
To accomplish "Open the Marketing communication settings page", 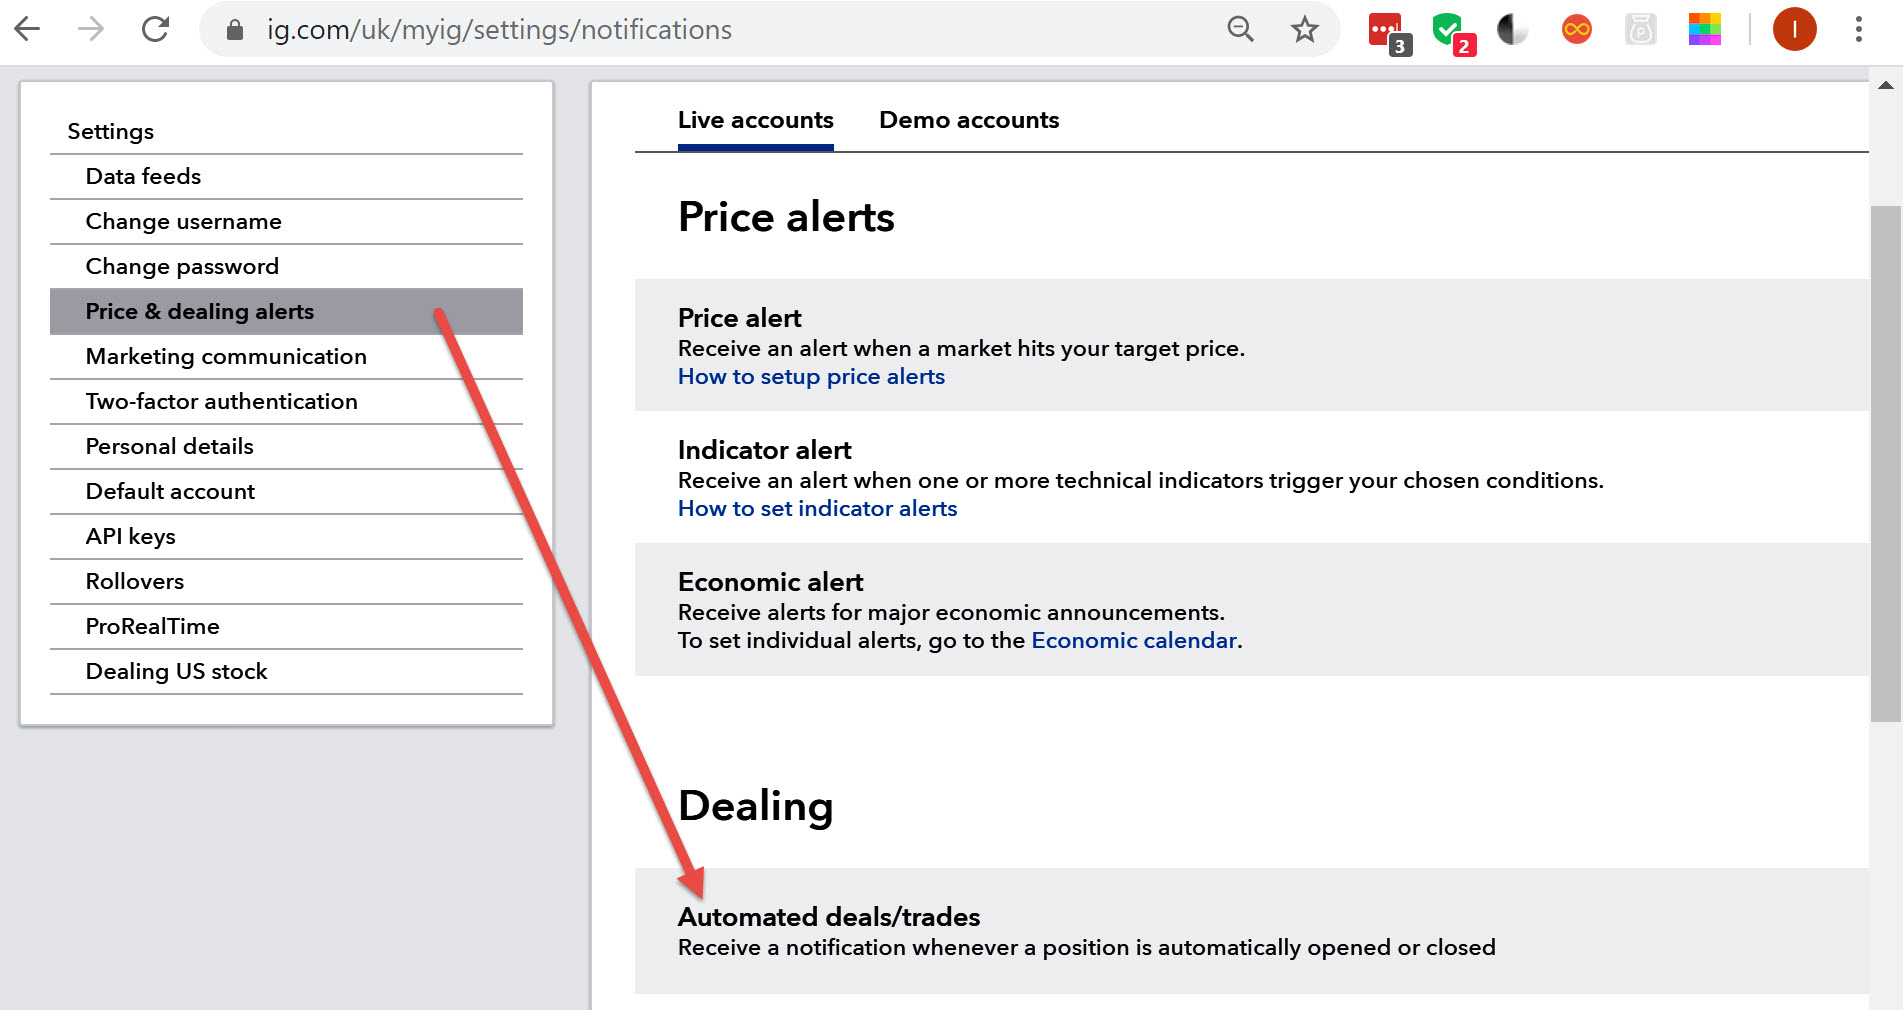I will click(226, 357).
